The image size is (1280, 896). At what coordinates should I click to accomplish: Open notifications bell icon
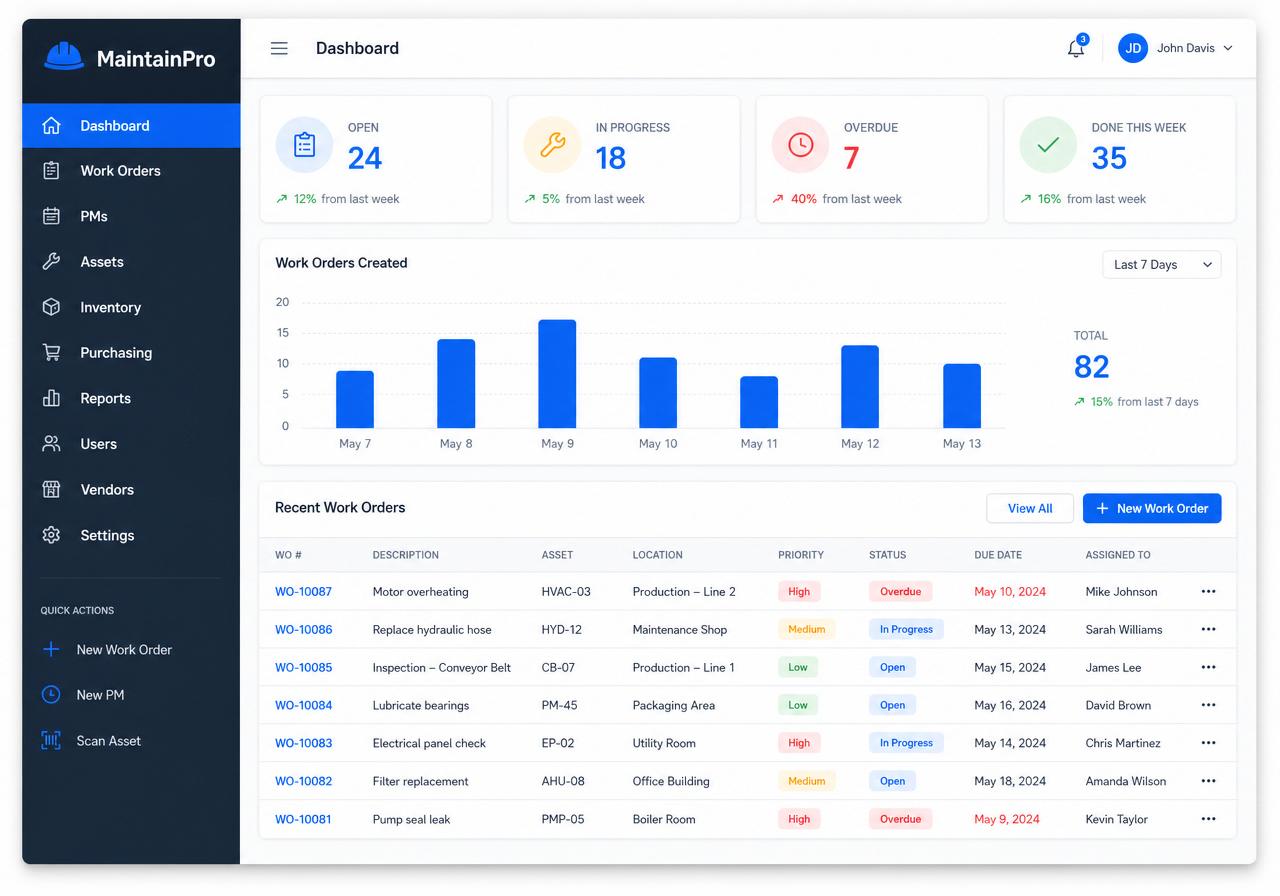coord(1076,48)
